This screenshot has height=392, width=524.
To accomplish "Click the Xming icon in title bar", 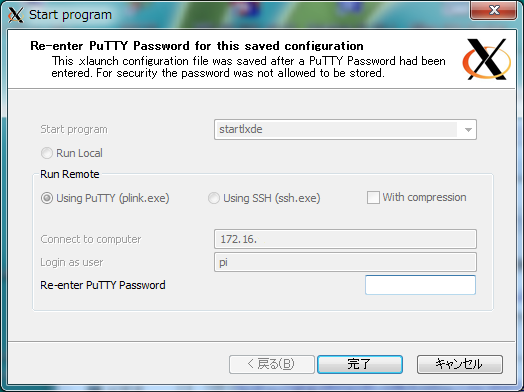I will (x=16, y=15).
